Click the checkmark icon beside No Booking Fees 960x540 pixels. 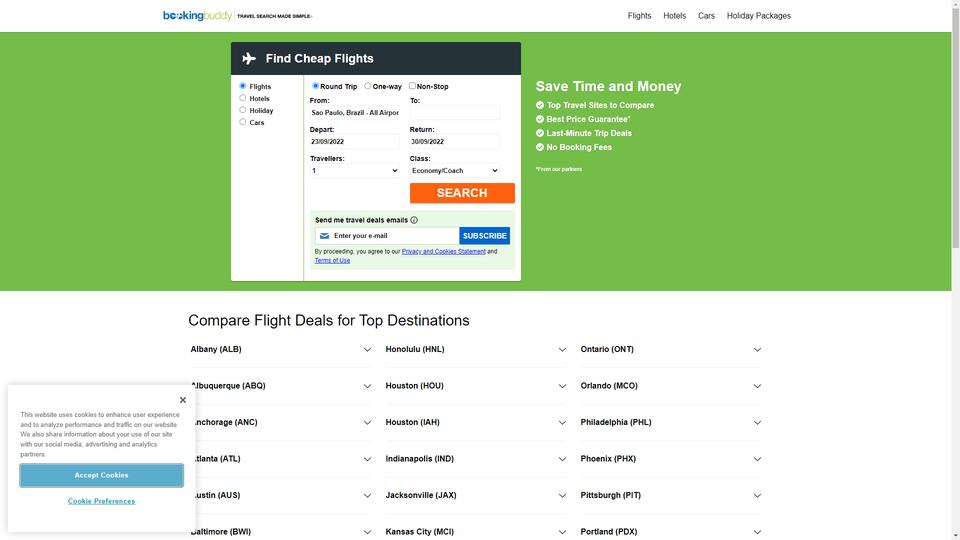[540, 148]
